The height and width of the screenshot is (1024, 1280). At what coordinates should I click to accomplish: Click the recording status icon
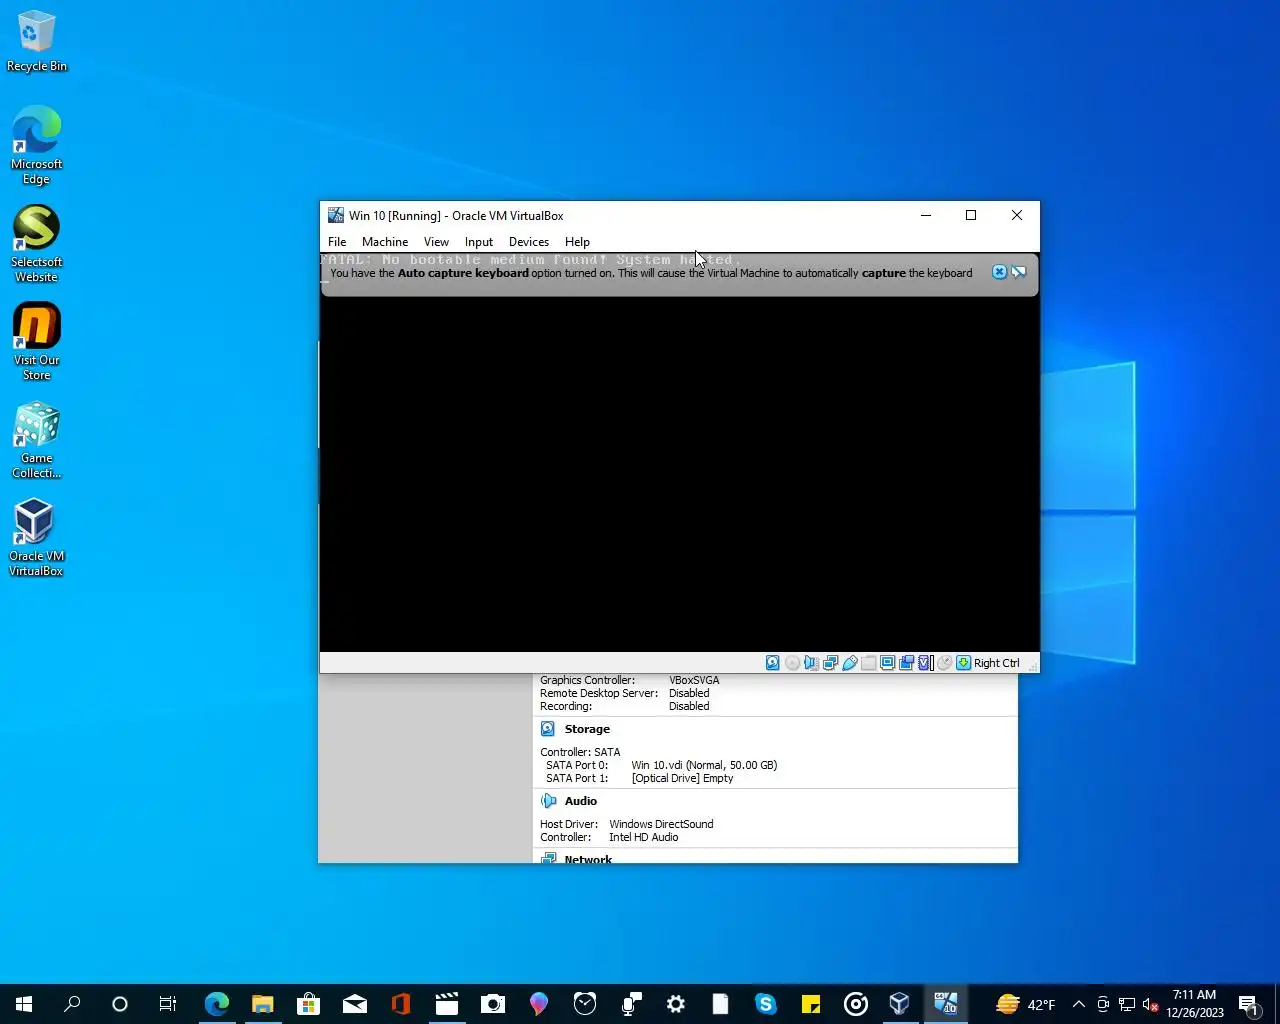point(906,663)
